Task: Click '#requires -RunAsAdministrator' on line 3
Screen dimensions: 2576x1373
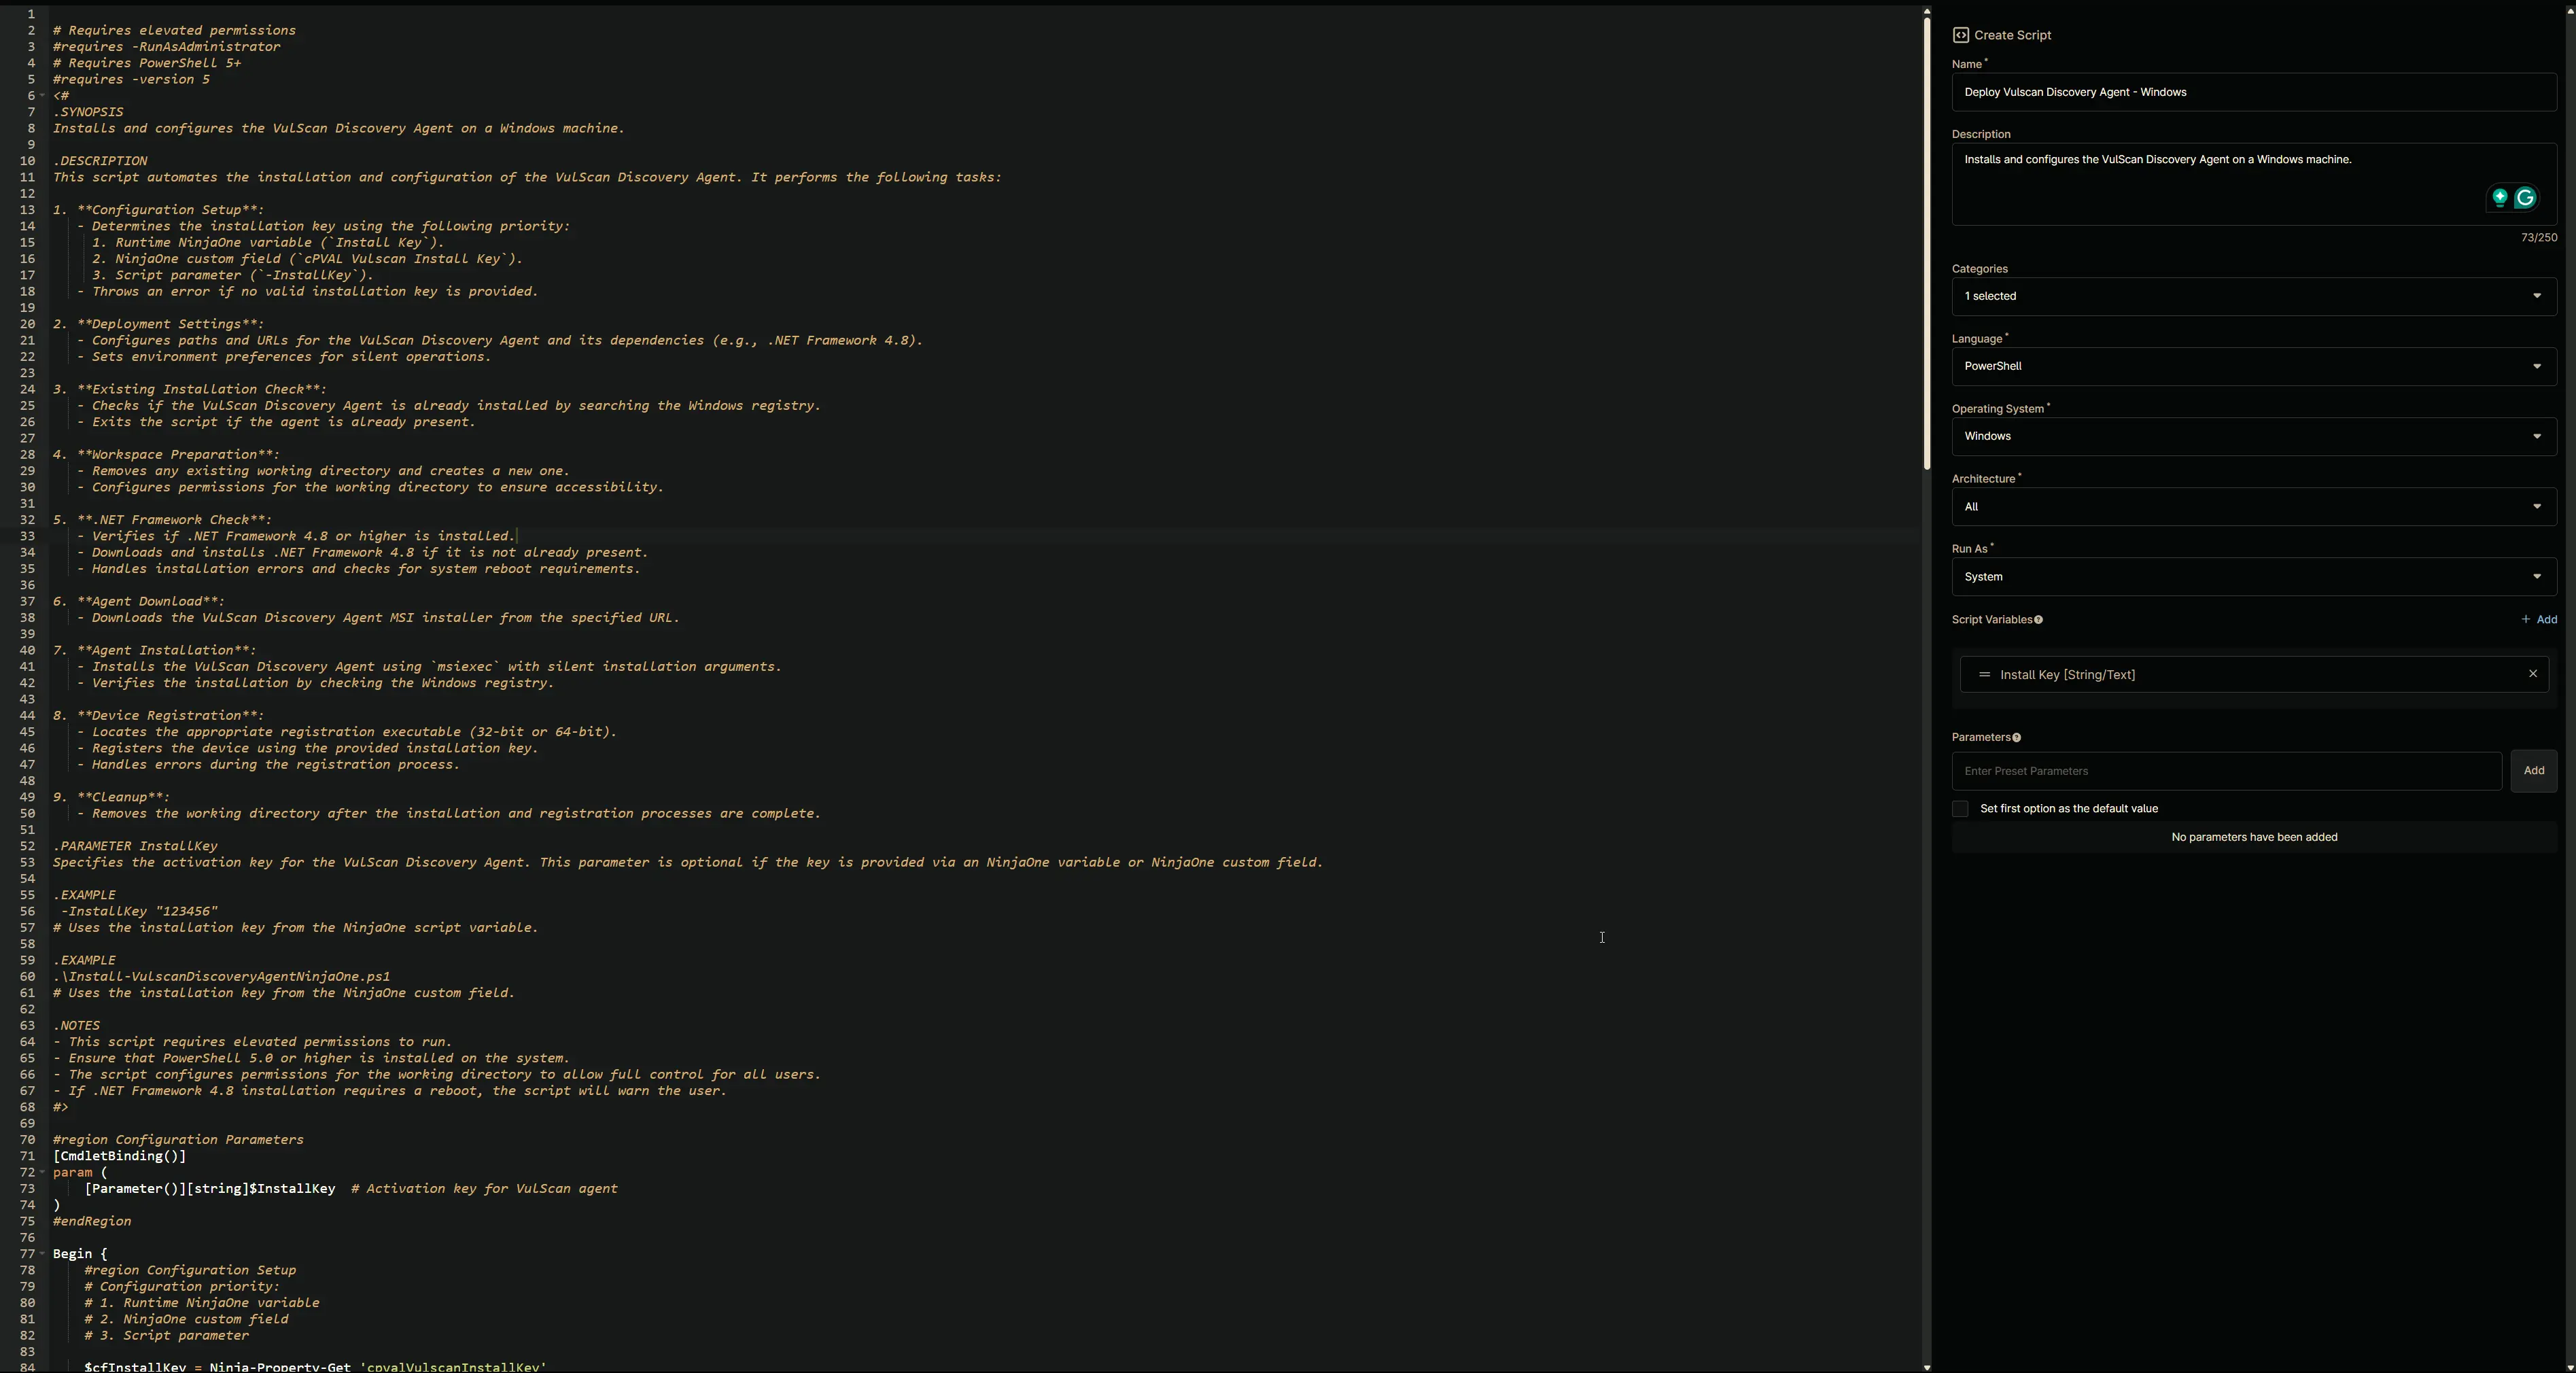Action: click(166, 47)
